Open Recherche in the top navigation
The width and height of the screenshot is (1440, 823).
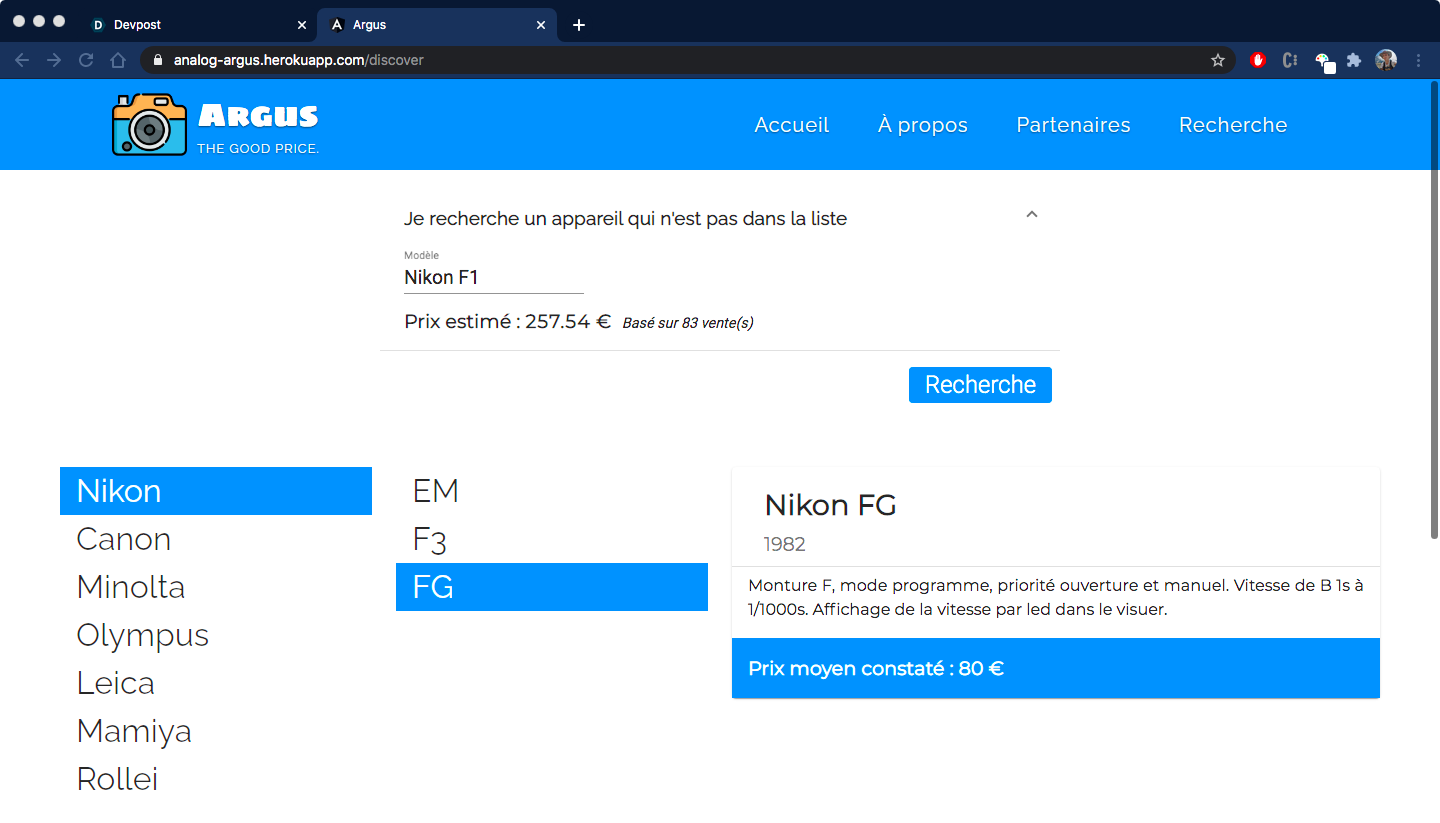coord(1233,125)
